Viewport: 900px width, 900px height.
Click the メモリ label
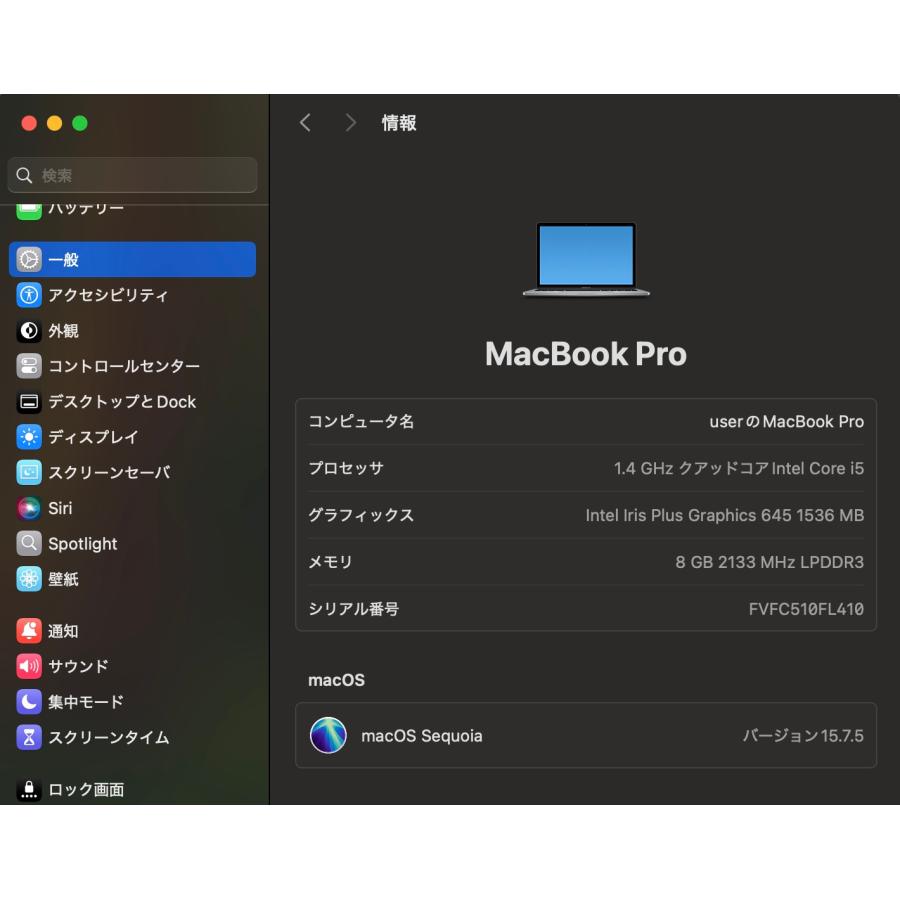331,562
